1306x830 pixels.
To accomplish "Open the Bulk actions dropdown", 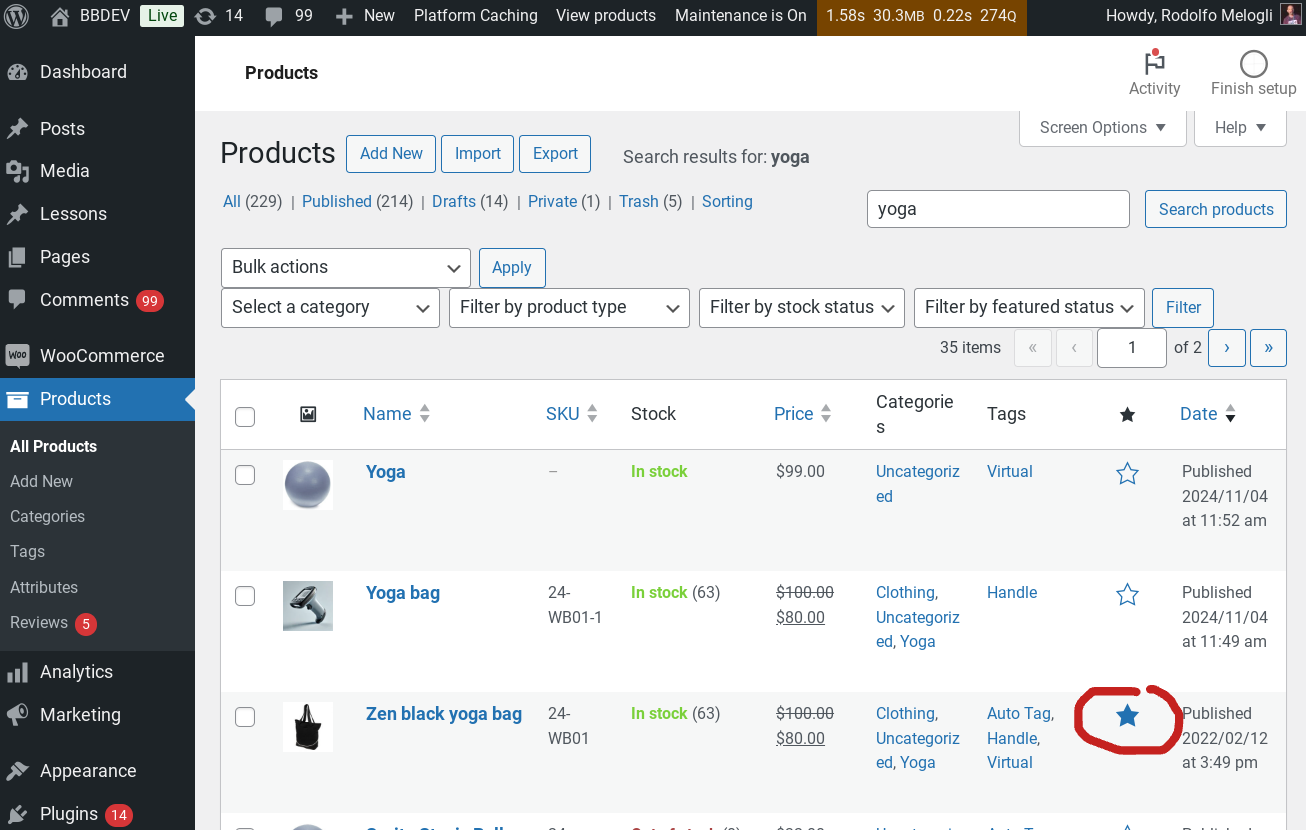I will point(345,267).
